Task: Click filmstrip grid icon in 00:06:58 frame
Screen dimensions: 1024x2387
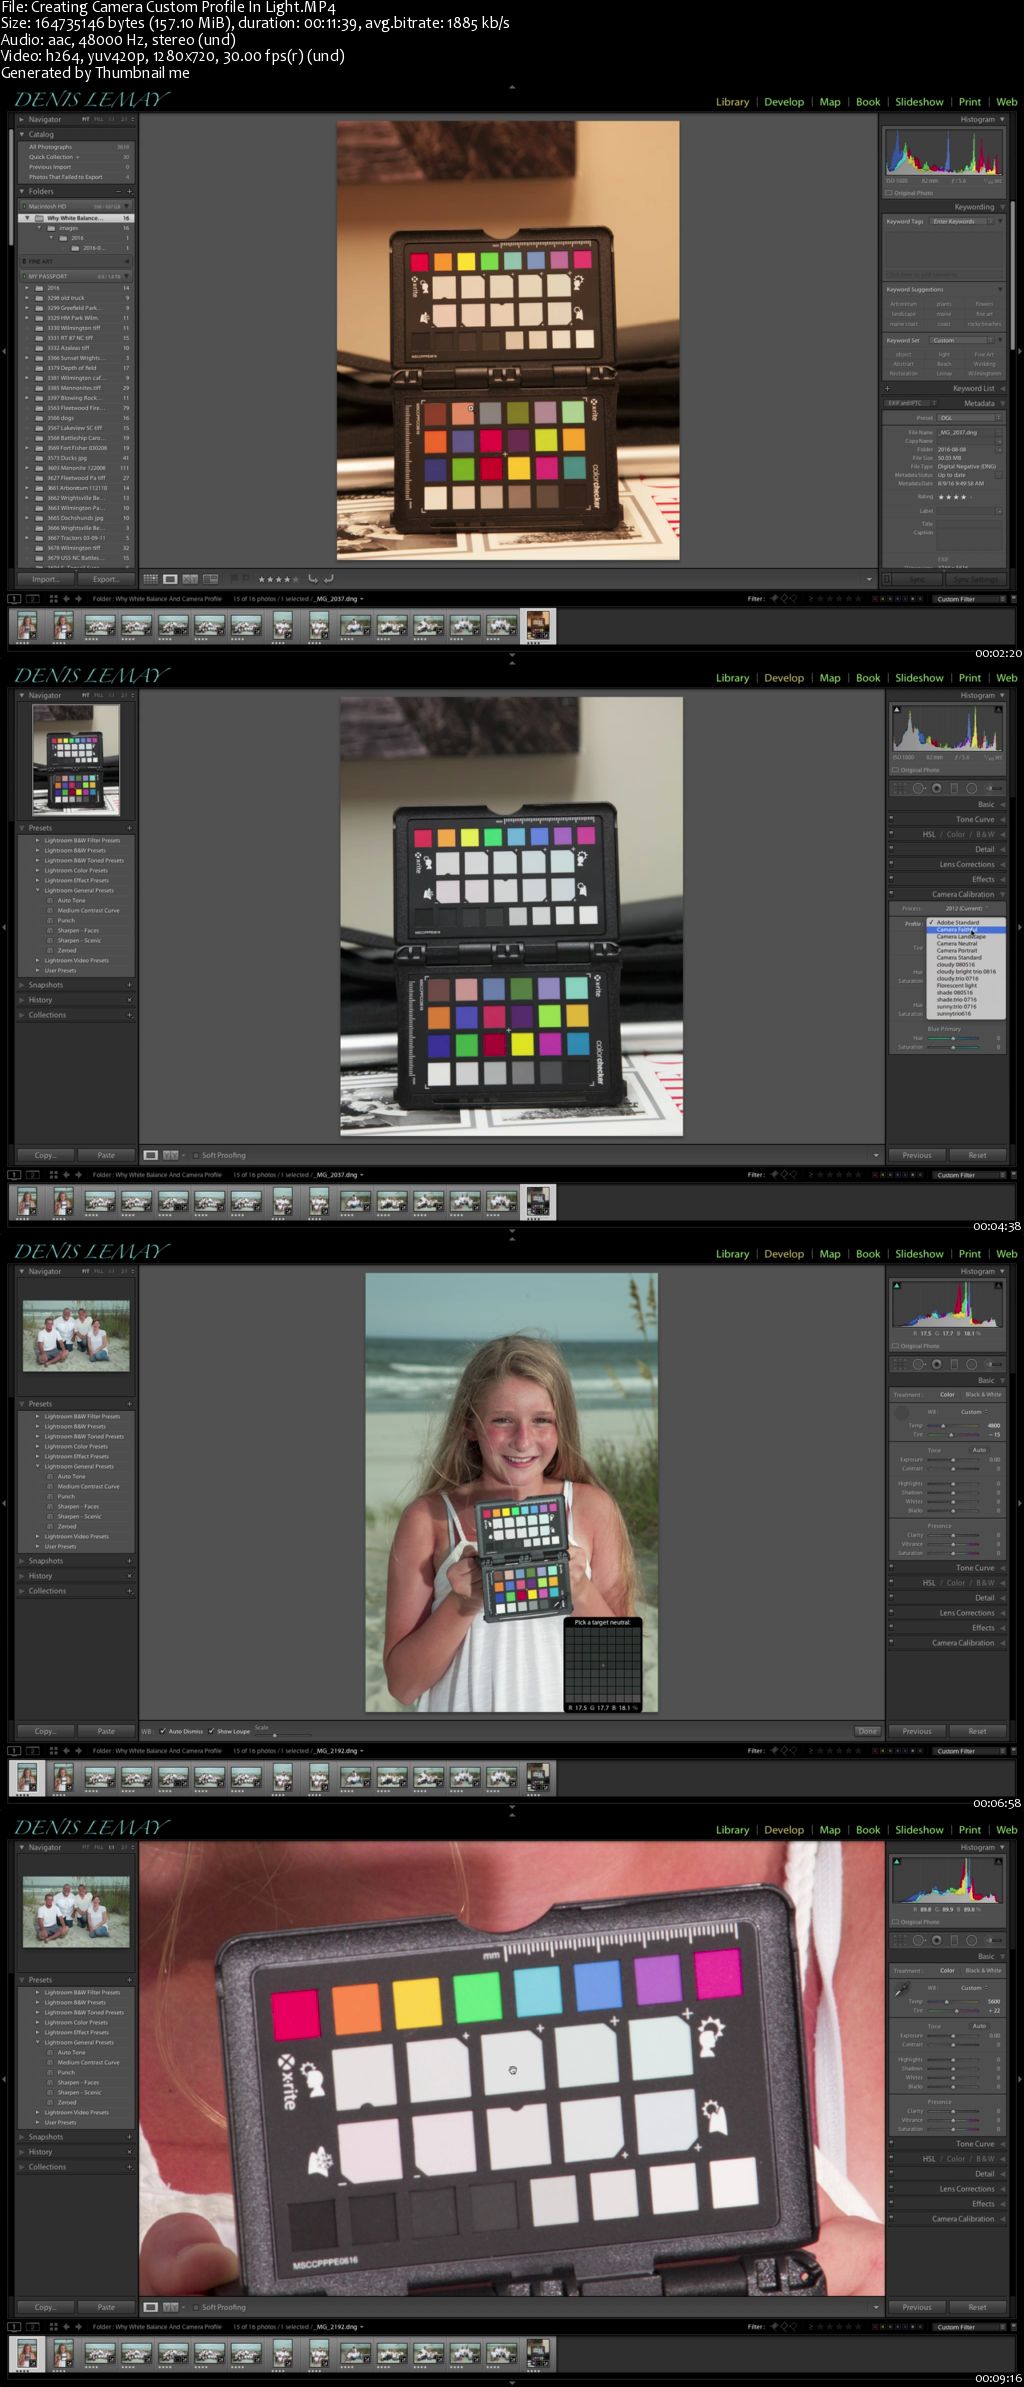Action: tap(53, 1751)
